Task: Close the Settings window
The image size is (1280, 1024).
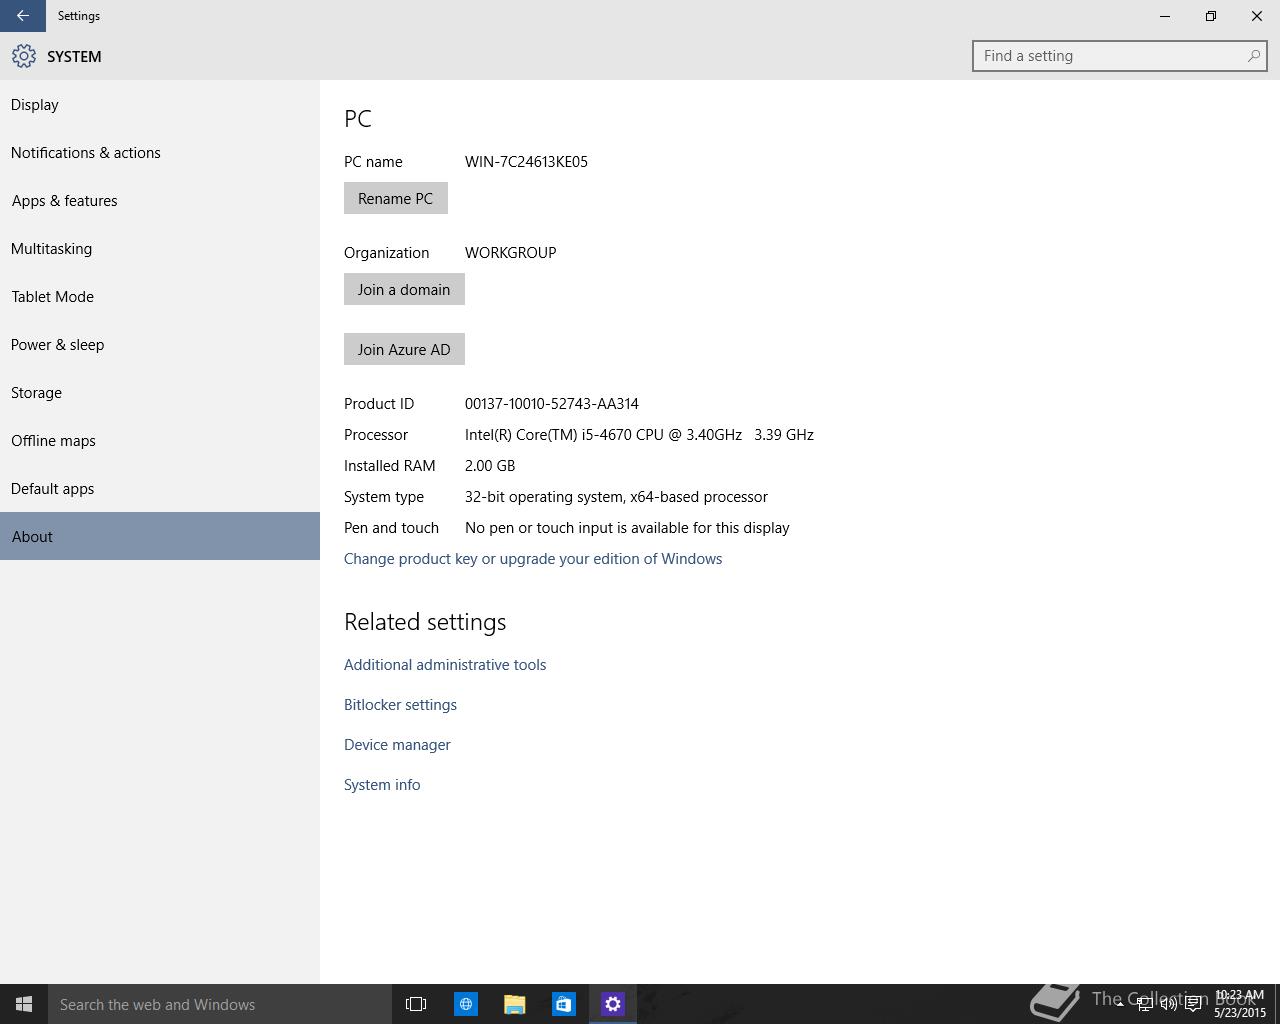Action: coord(1257,16)
